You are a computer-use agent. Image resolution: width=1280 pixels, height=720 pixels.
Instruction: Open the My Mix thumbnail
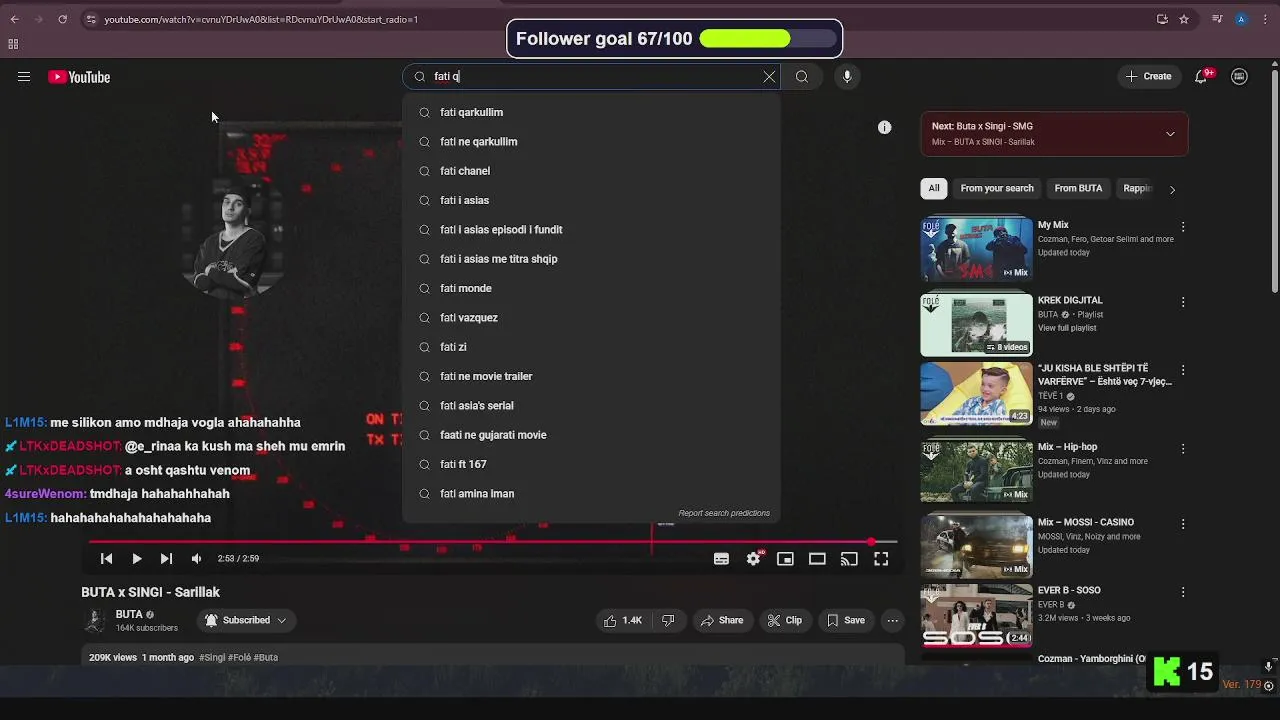(x=976, y=249)
